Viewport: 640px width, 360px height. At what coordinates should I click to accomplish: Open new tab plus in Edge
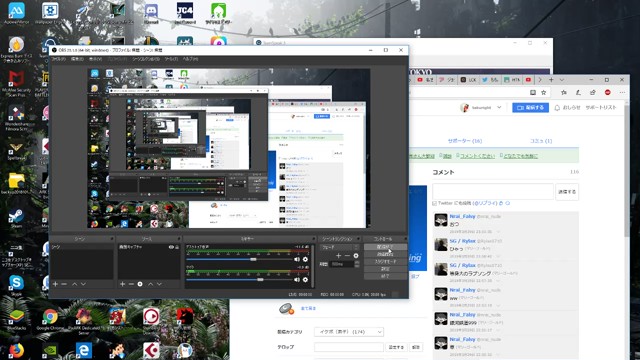pyautogui.click(x=551, y=80)
